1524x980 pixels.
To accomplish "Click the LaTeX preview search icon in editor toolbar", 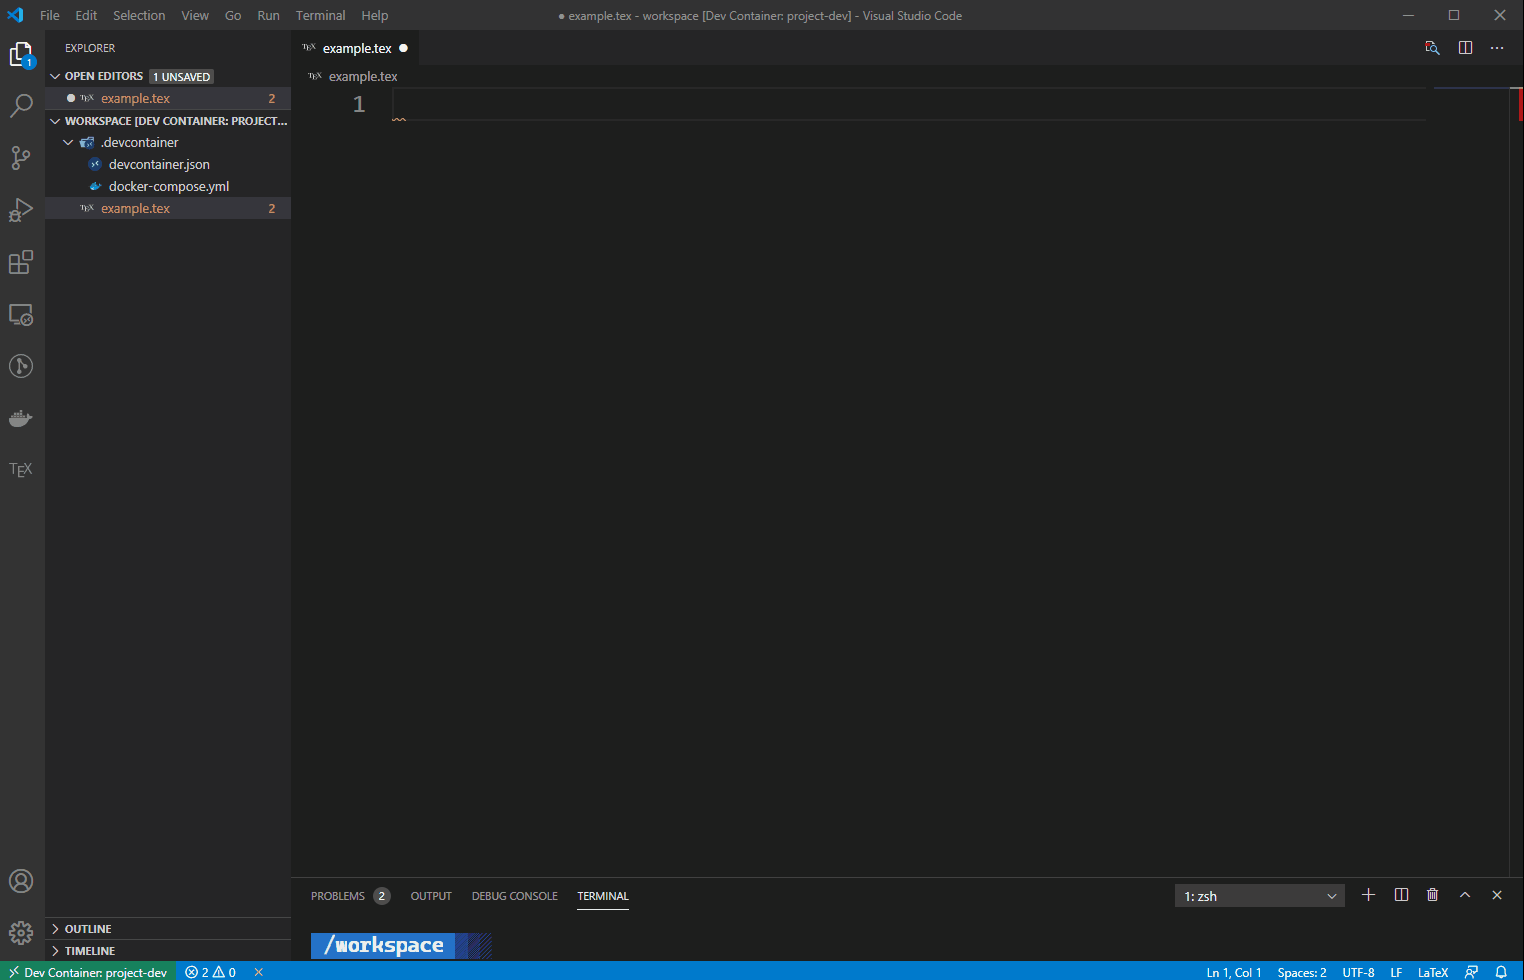I will [1432, 48].
